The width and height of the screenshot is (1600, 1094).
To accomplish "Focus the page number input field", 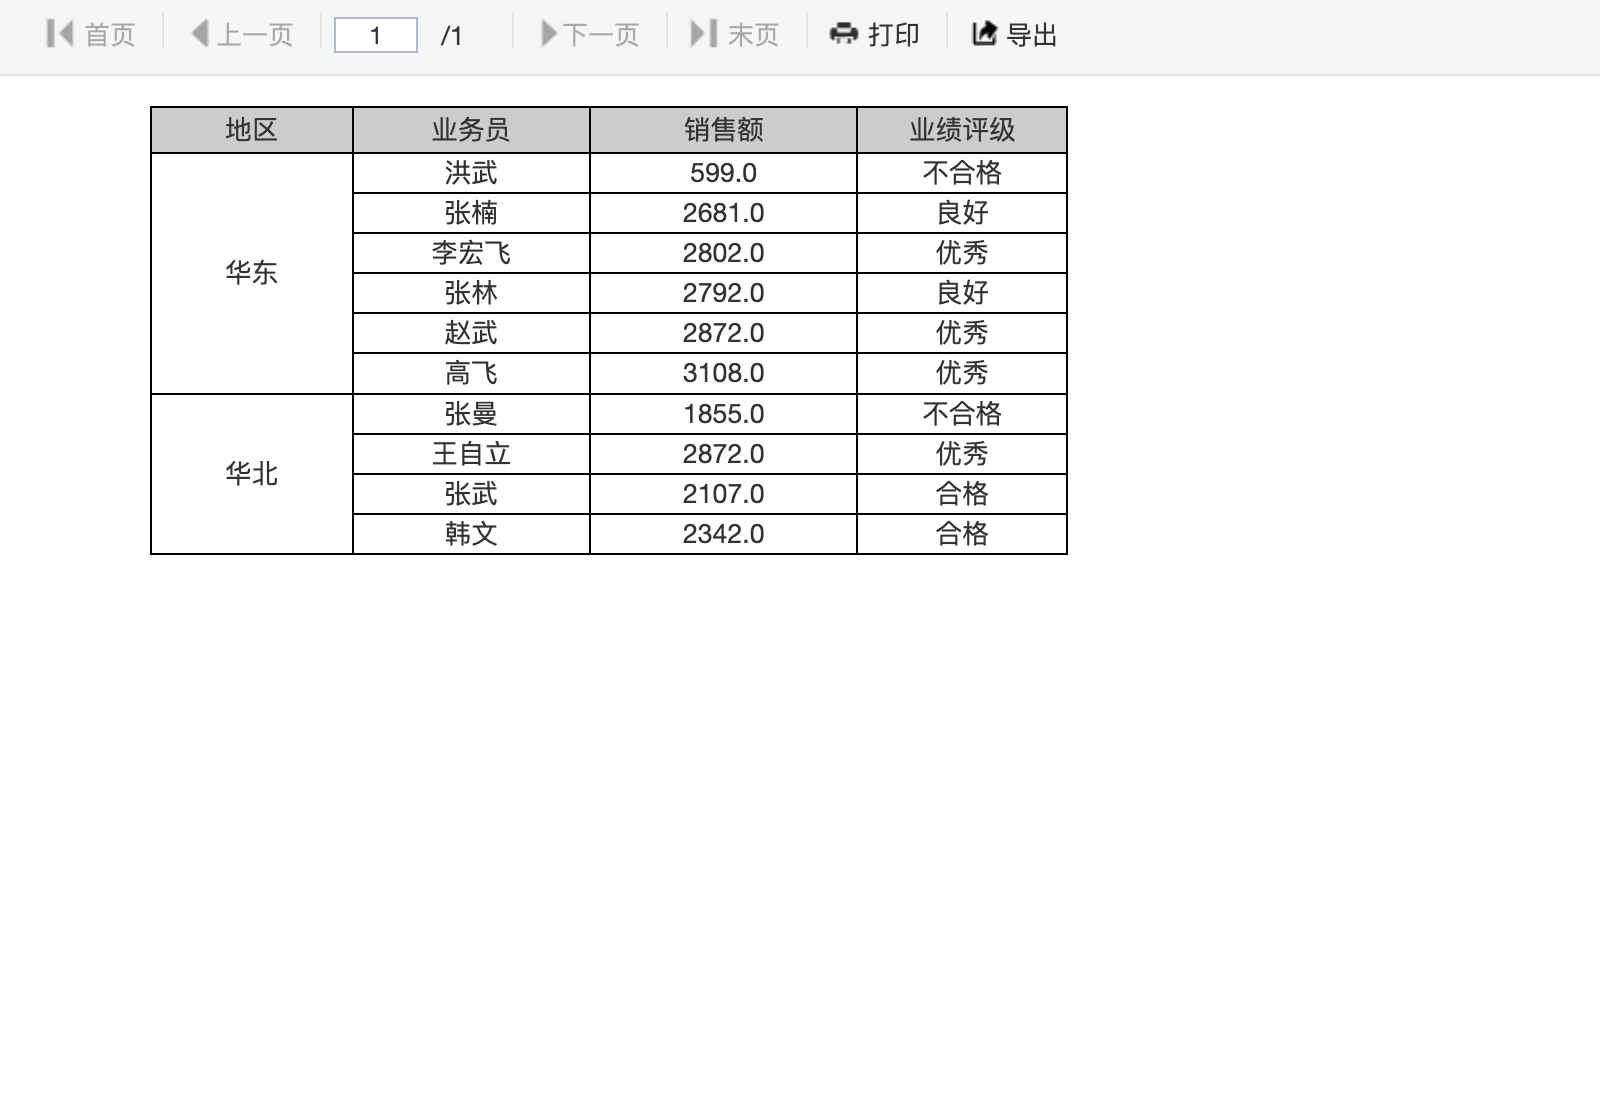I will [x=376, y=36].
